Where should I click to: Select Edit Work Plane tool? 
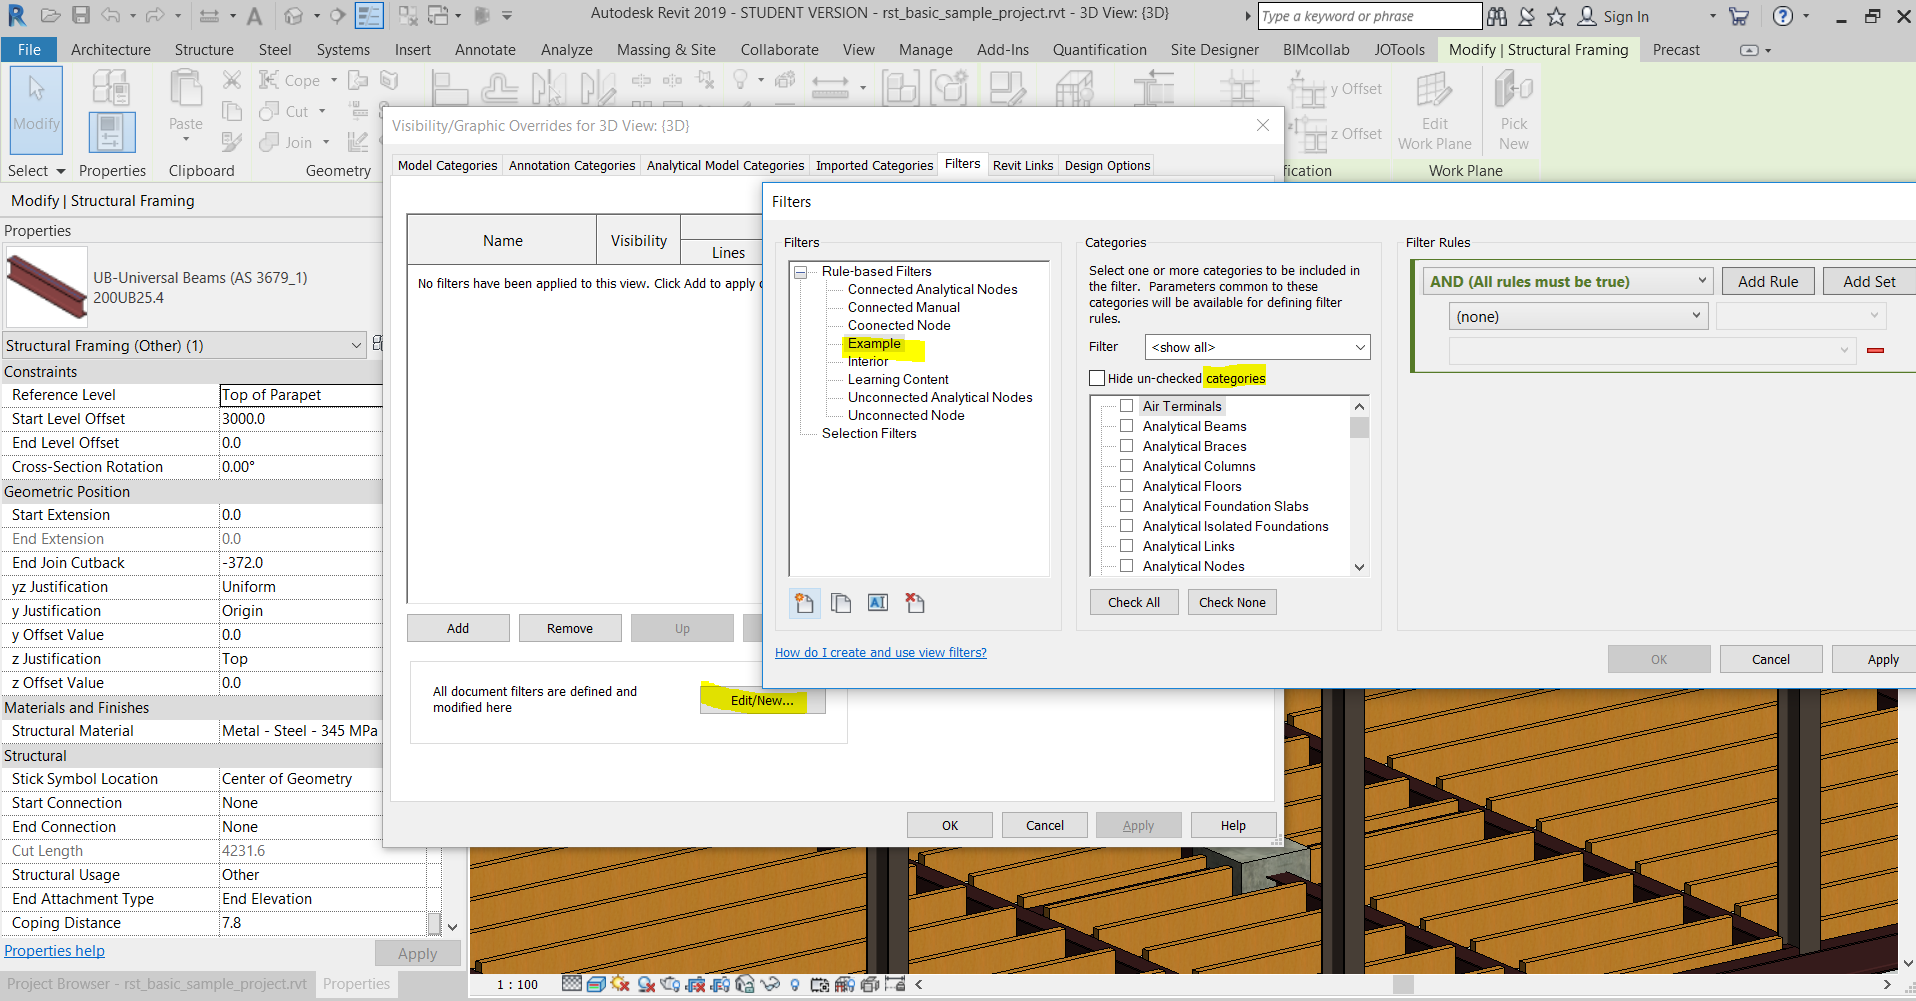[1434, 110]
